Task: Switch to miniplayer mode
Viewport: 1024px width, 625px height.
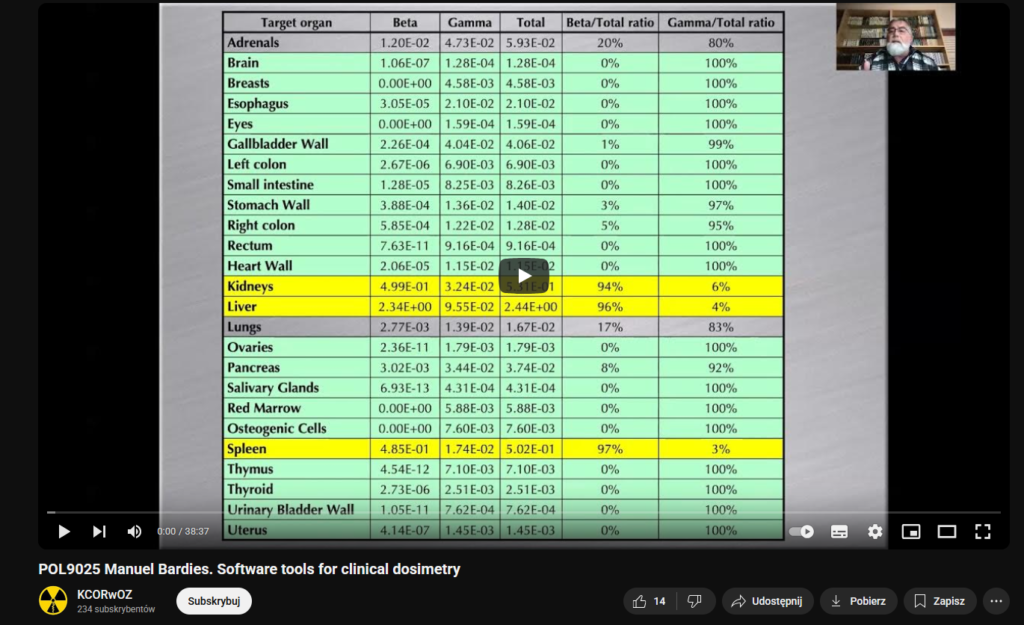Action: [x=910, y=532]
